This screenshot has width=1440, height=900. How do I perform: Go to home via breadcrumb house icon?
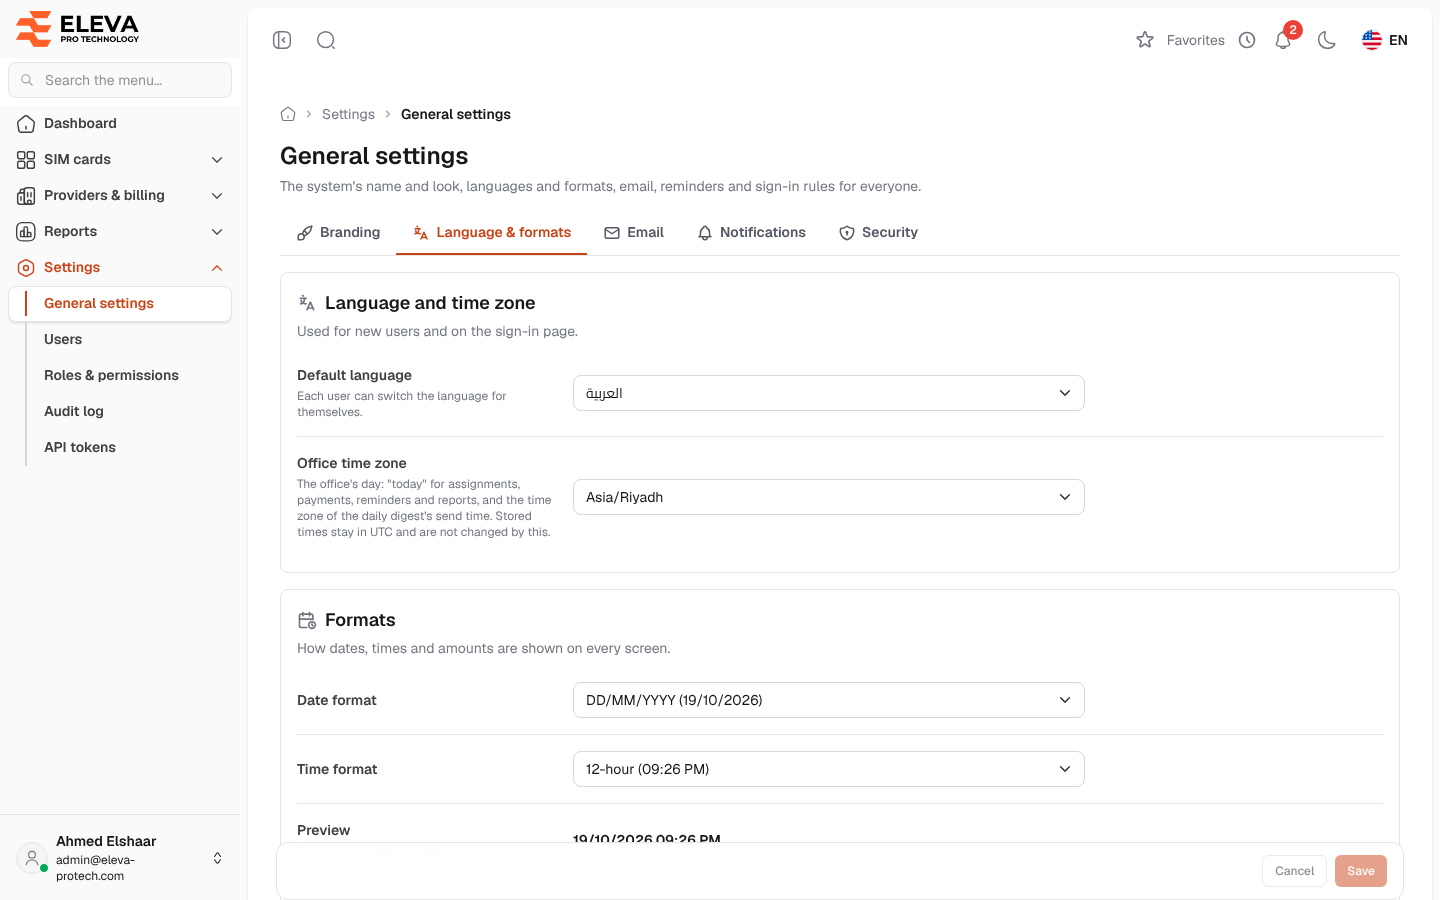point(288,114)
